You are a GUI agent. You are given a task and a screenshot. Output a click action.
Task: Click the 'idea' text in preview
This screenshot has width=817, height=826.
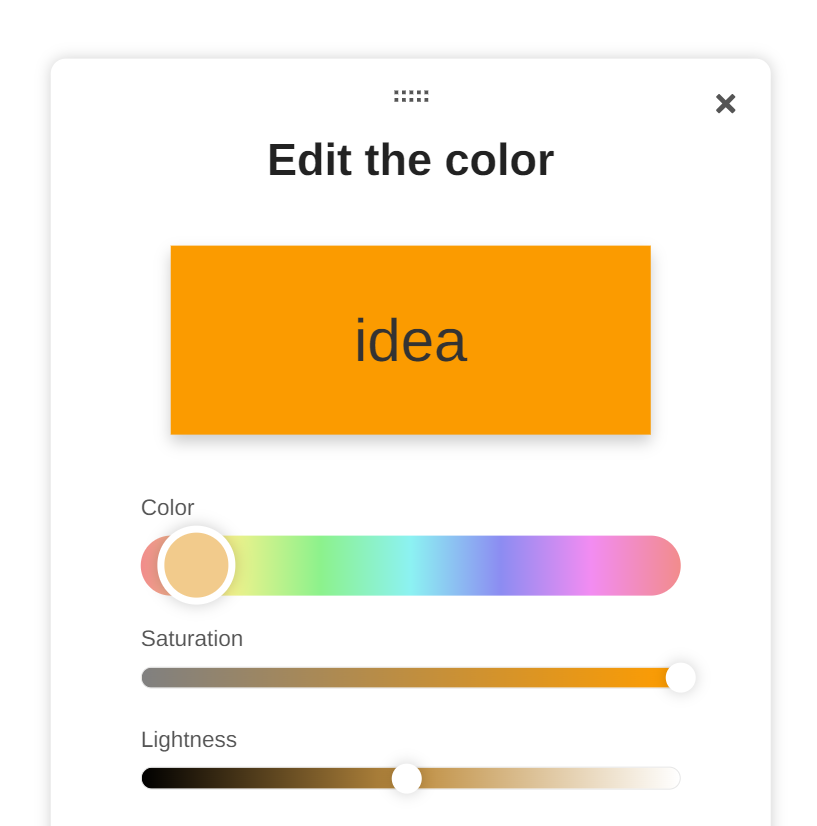[x=410, y=341]
